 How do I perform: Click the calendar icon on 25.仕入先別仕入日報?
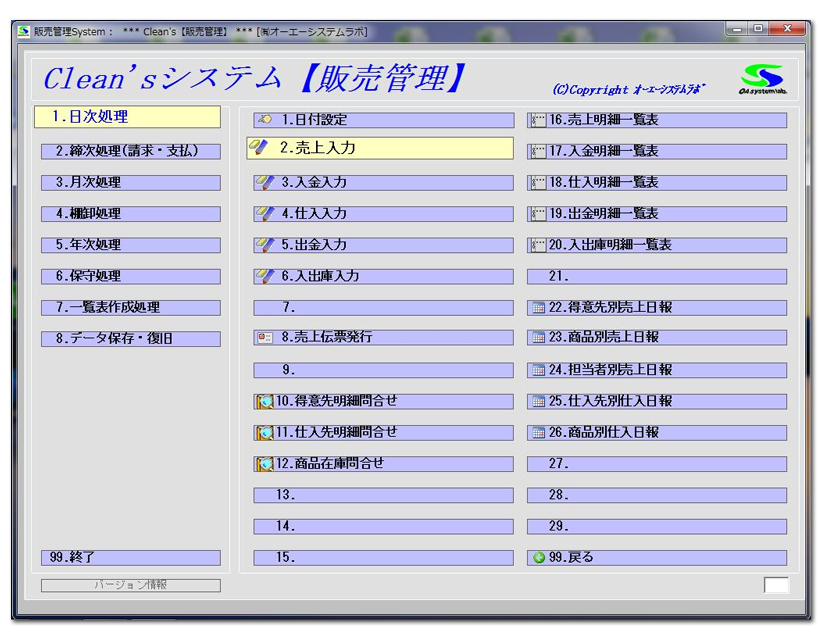point(539,402)
